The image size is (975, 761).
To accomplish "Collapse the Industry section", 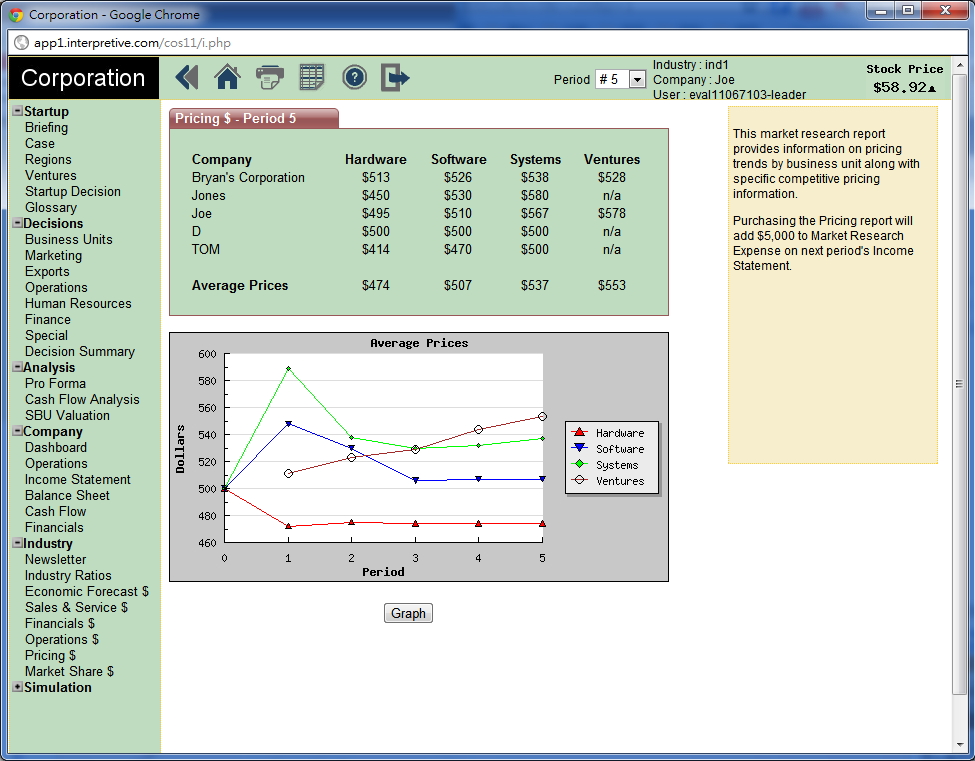I will tap(17, 544).
